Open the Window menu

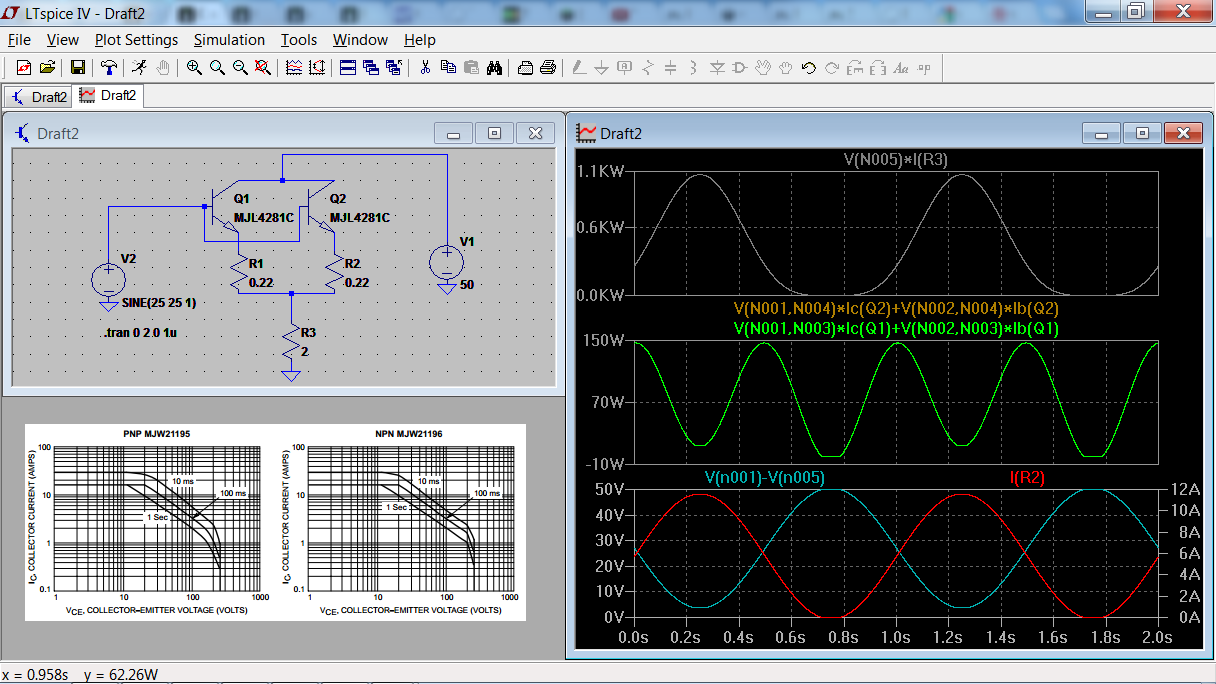(x=360, y=40)
